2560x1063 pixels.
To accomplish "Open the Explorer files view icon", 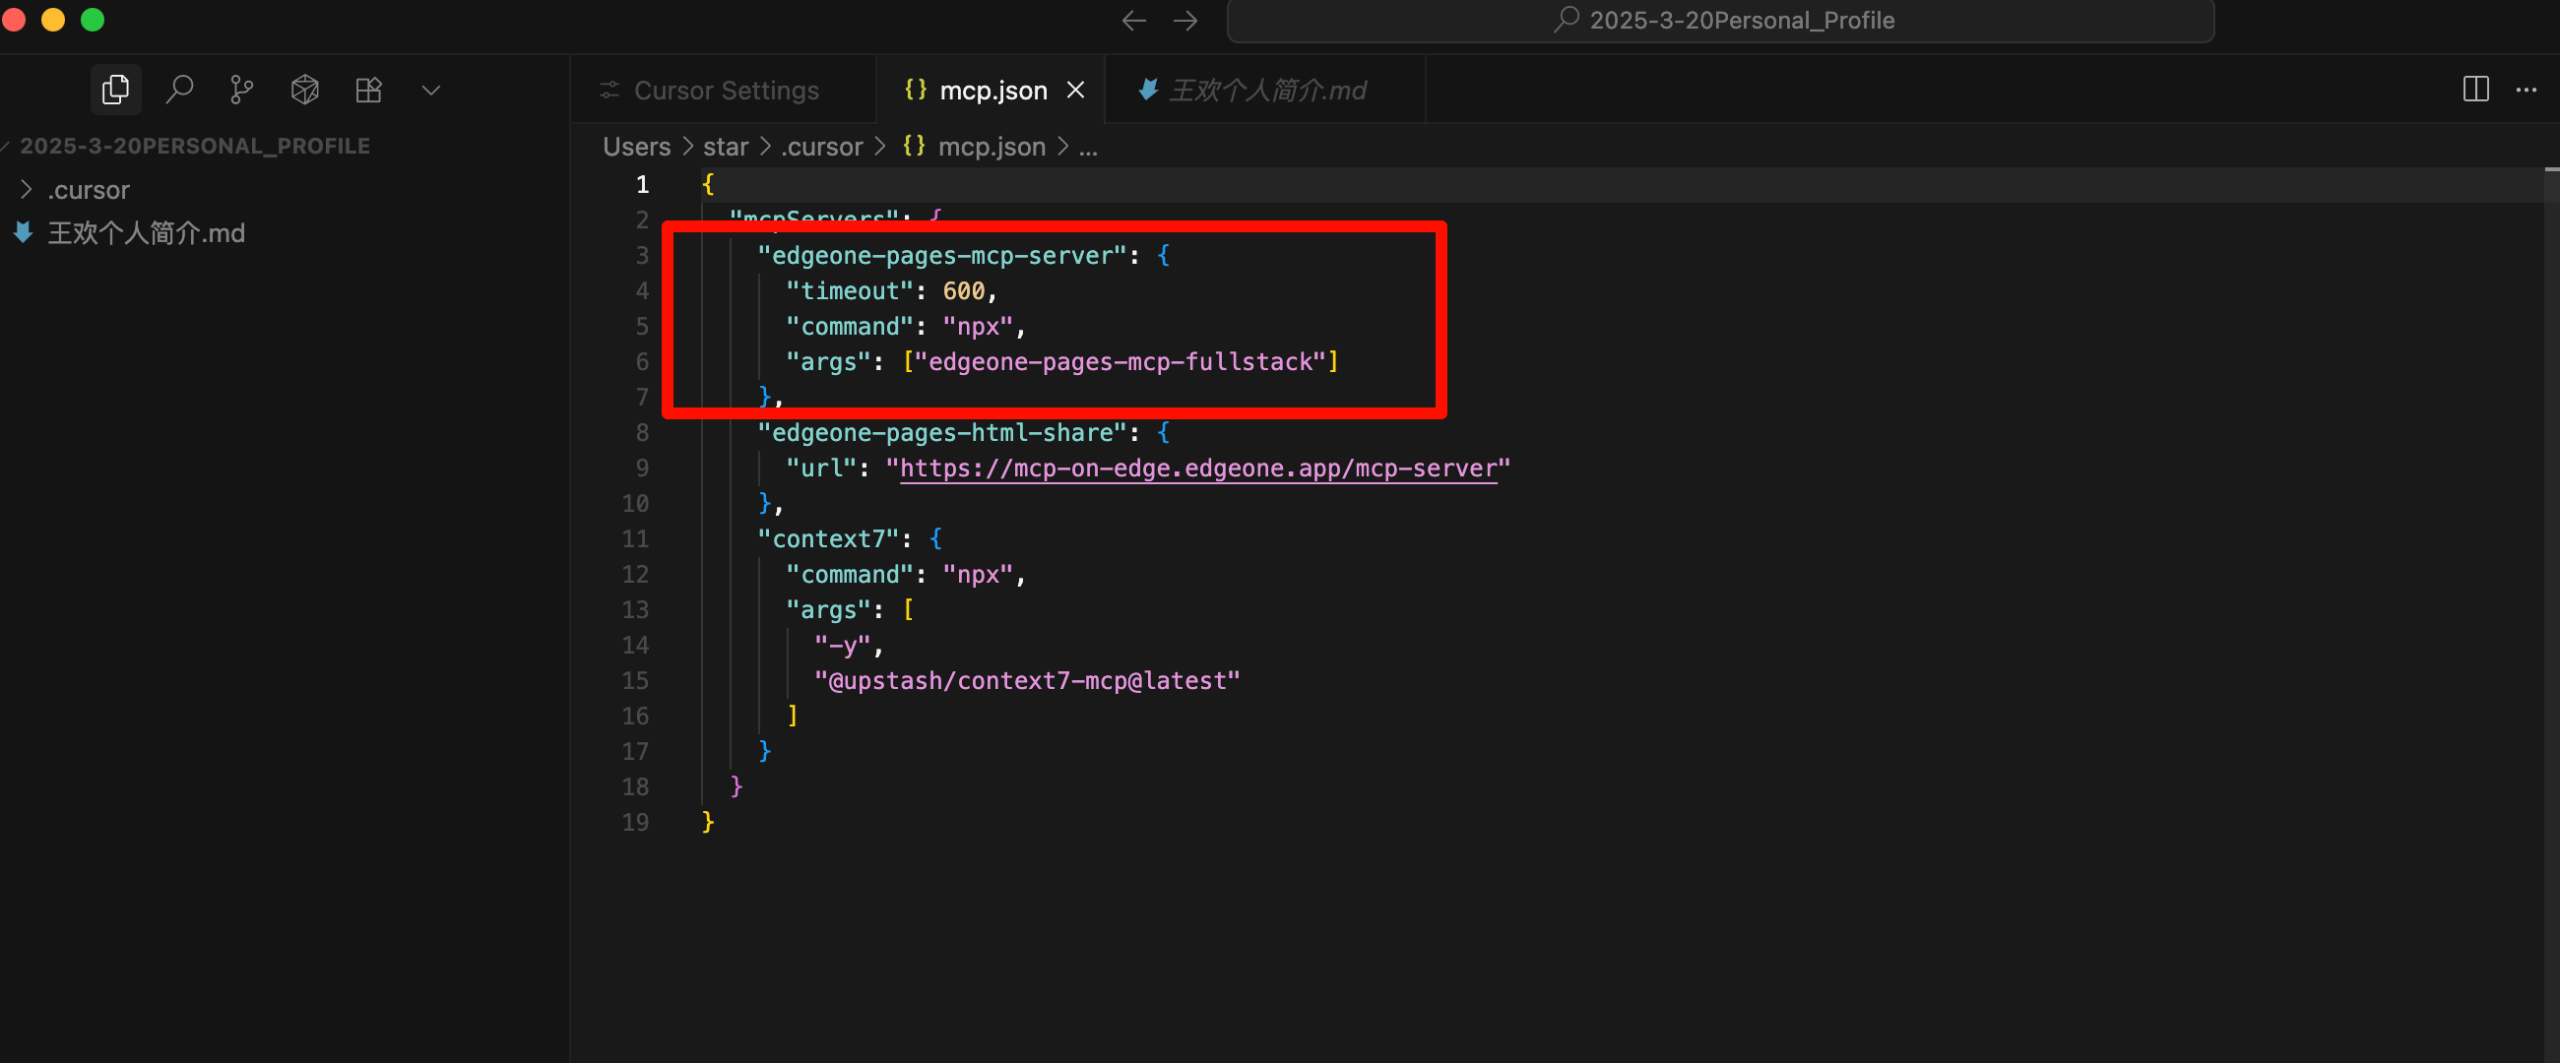I will [x=115, y=90].
